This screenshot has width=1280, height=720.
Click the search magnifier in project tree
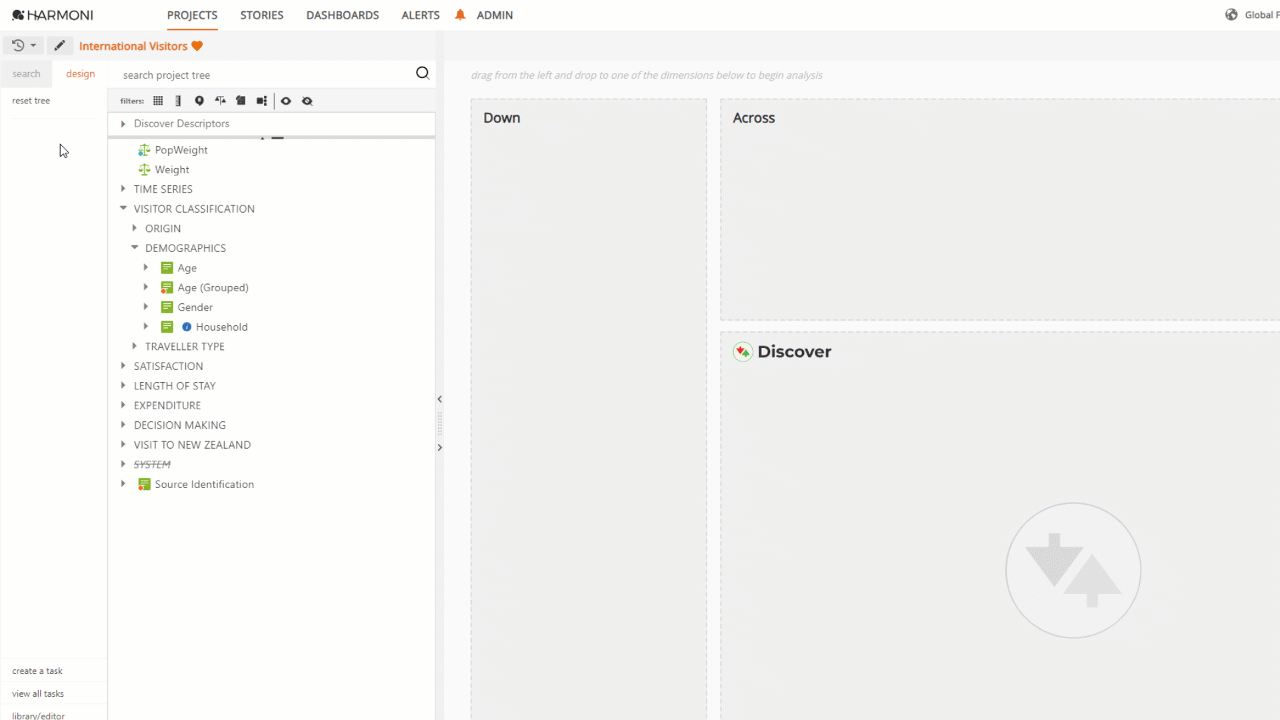[x=422, y=73]
